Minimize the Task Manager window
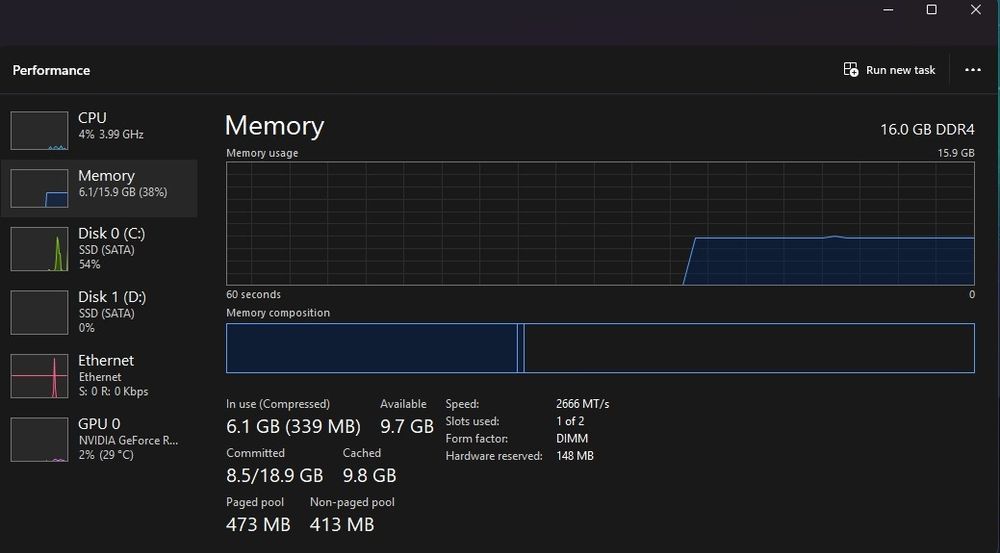 (888, 10)
